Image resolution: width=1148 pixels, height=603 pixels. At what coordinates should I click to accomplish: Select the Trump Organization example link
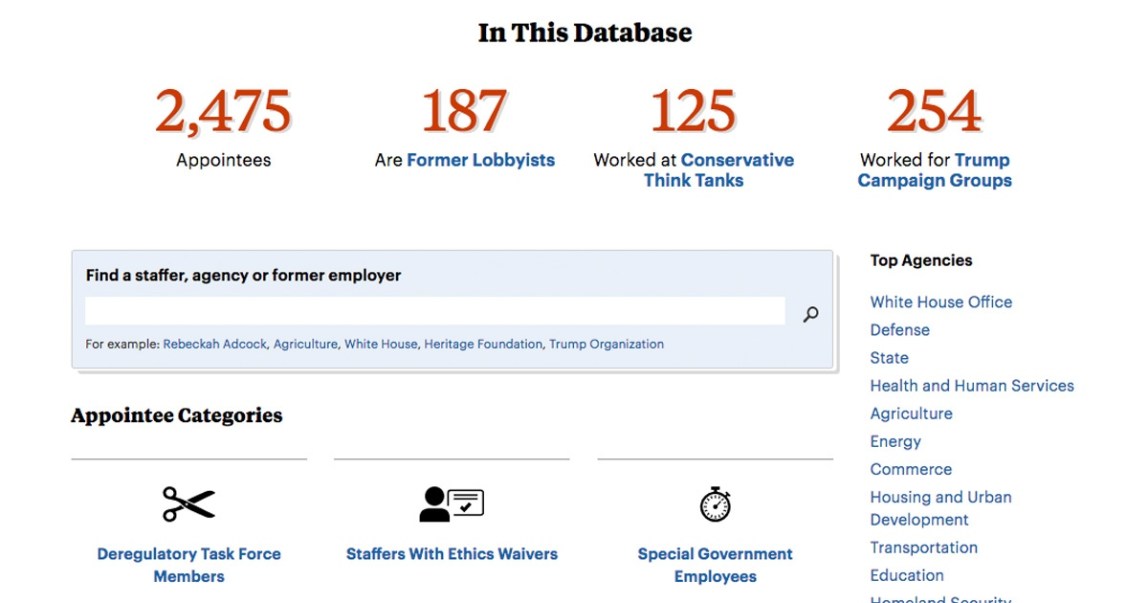point(607,344)
